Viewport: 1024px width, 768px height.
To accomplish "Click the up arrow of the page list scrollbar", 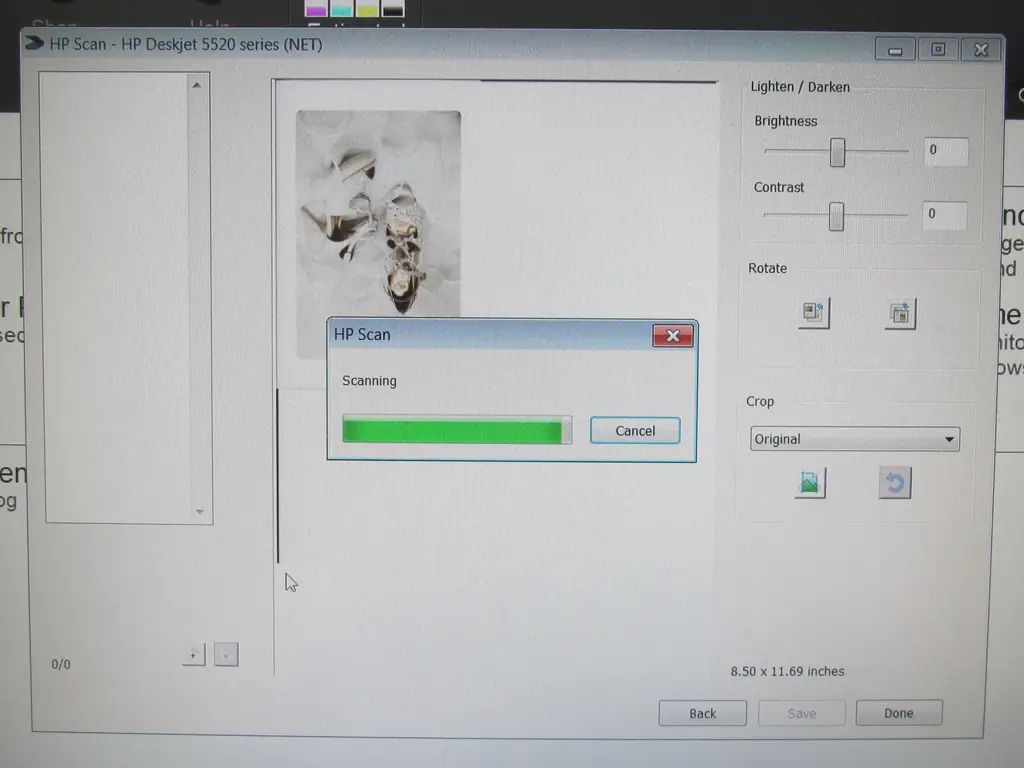I will [197, 85].
